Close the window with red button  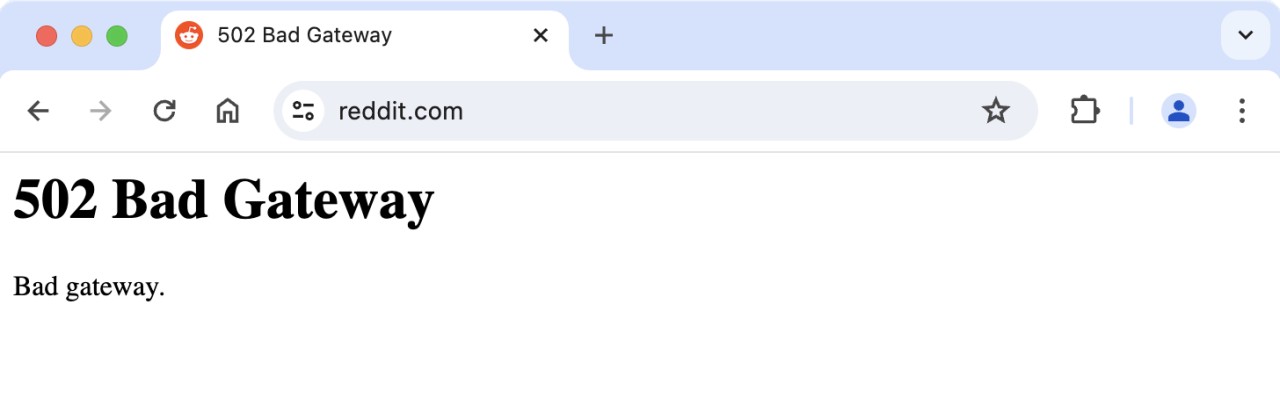46,36
